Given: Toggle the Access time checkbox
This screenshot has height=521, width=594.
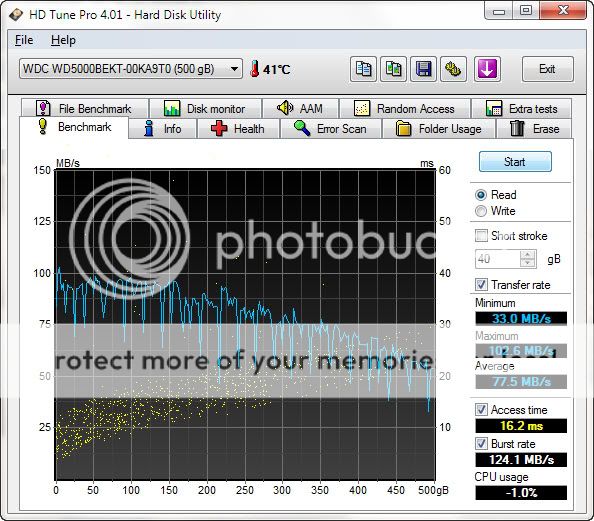Looking at the screenshot, I should tap(481, 410).
